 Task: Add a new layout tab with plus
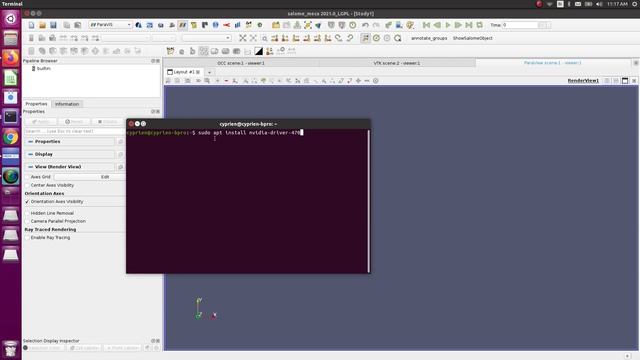coord(209,72)
